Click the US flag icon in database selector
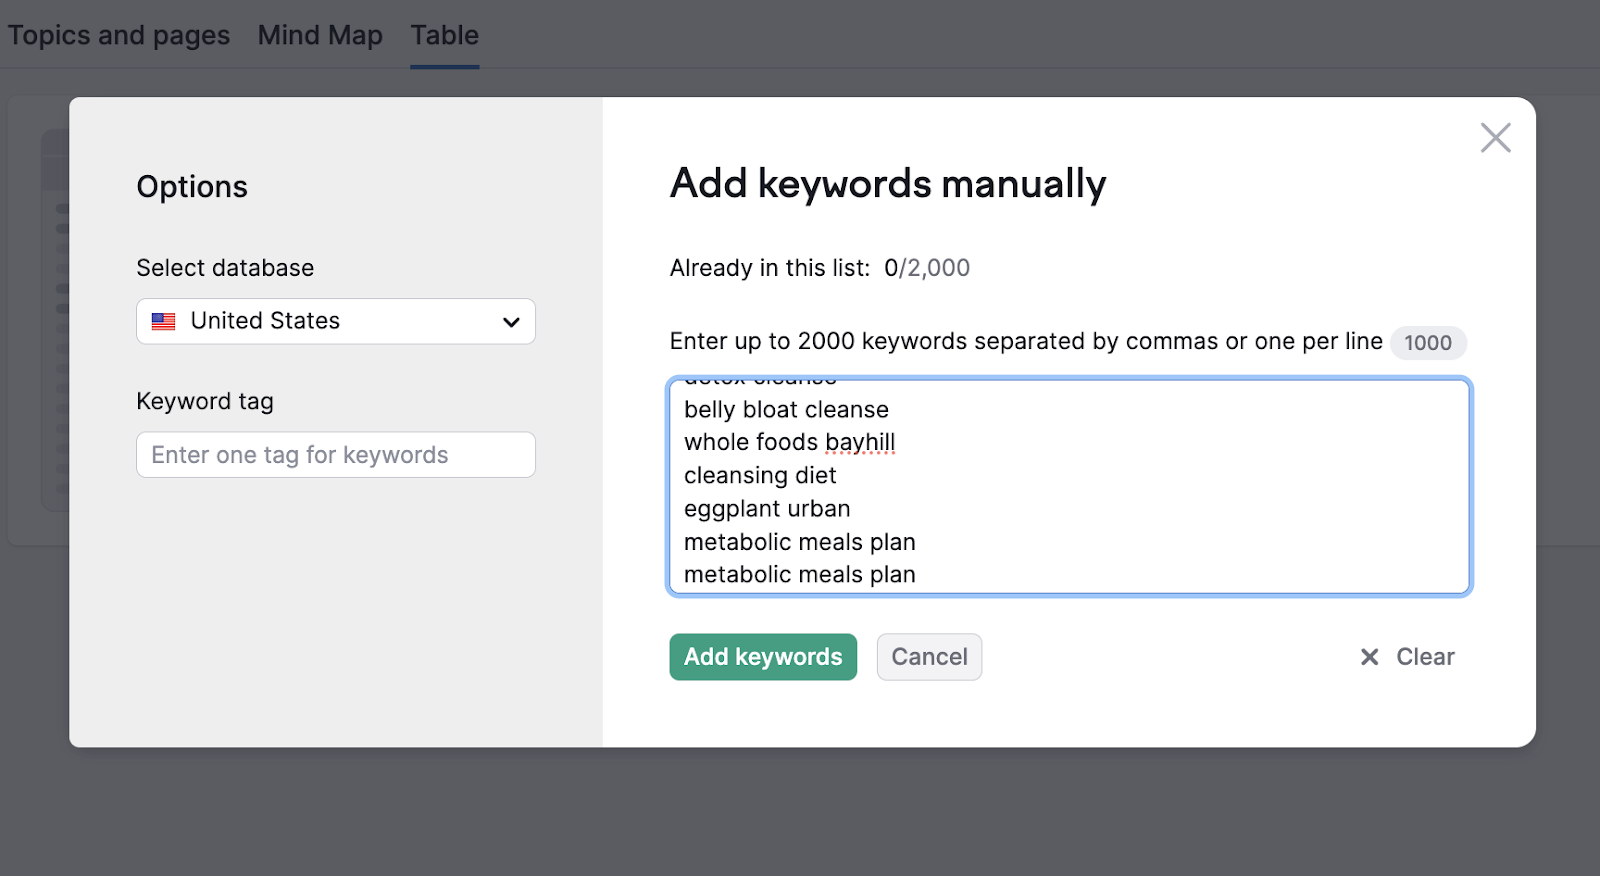Viewport: 1600px width, 876px height. [164, 321]
